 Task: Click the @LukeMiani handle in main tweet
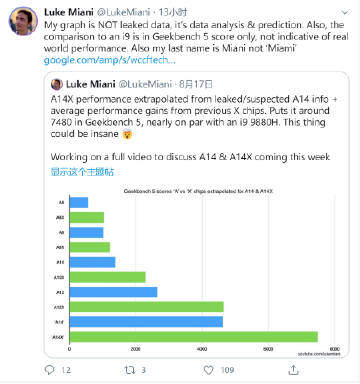[123, 12]
